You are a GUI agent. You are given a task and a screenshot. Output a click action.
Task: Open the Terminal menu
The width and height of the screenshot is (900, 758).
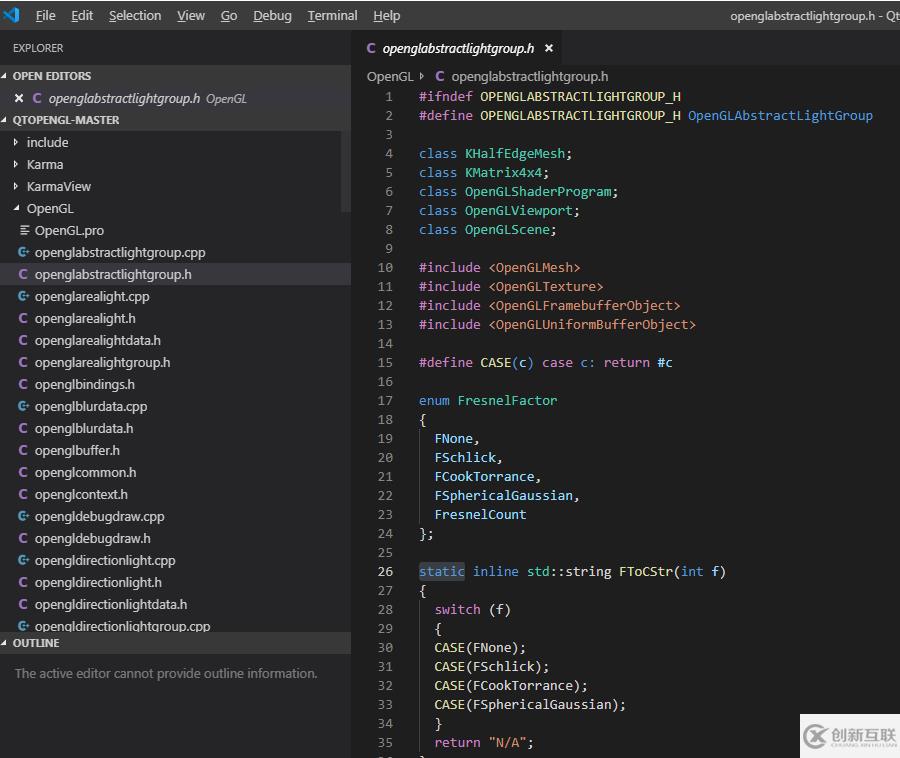tap(332, 15)
